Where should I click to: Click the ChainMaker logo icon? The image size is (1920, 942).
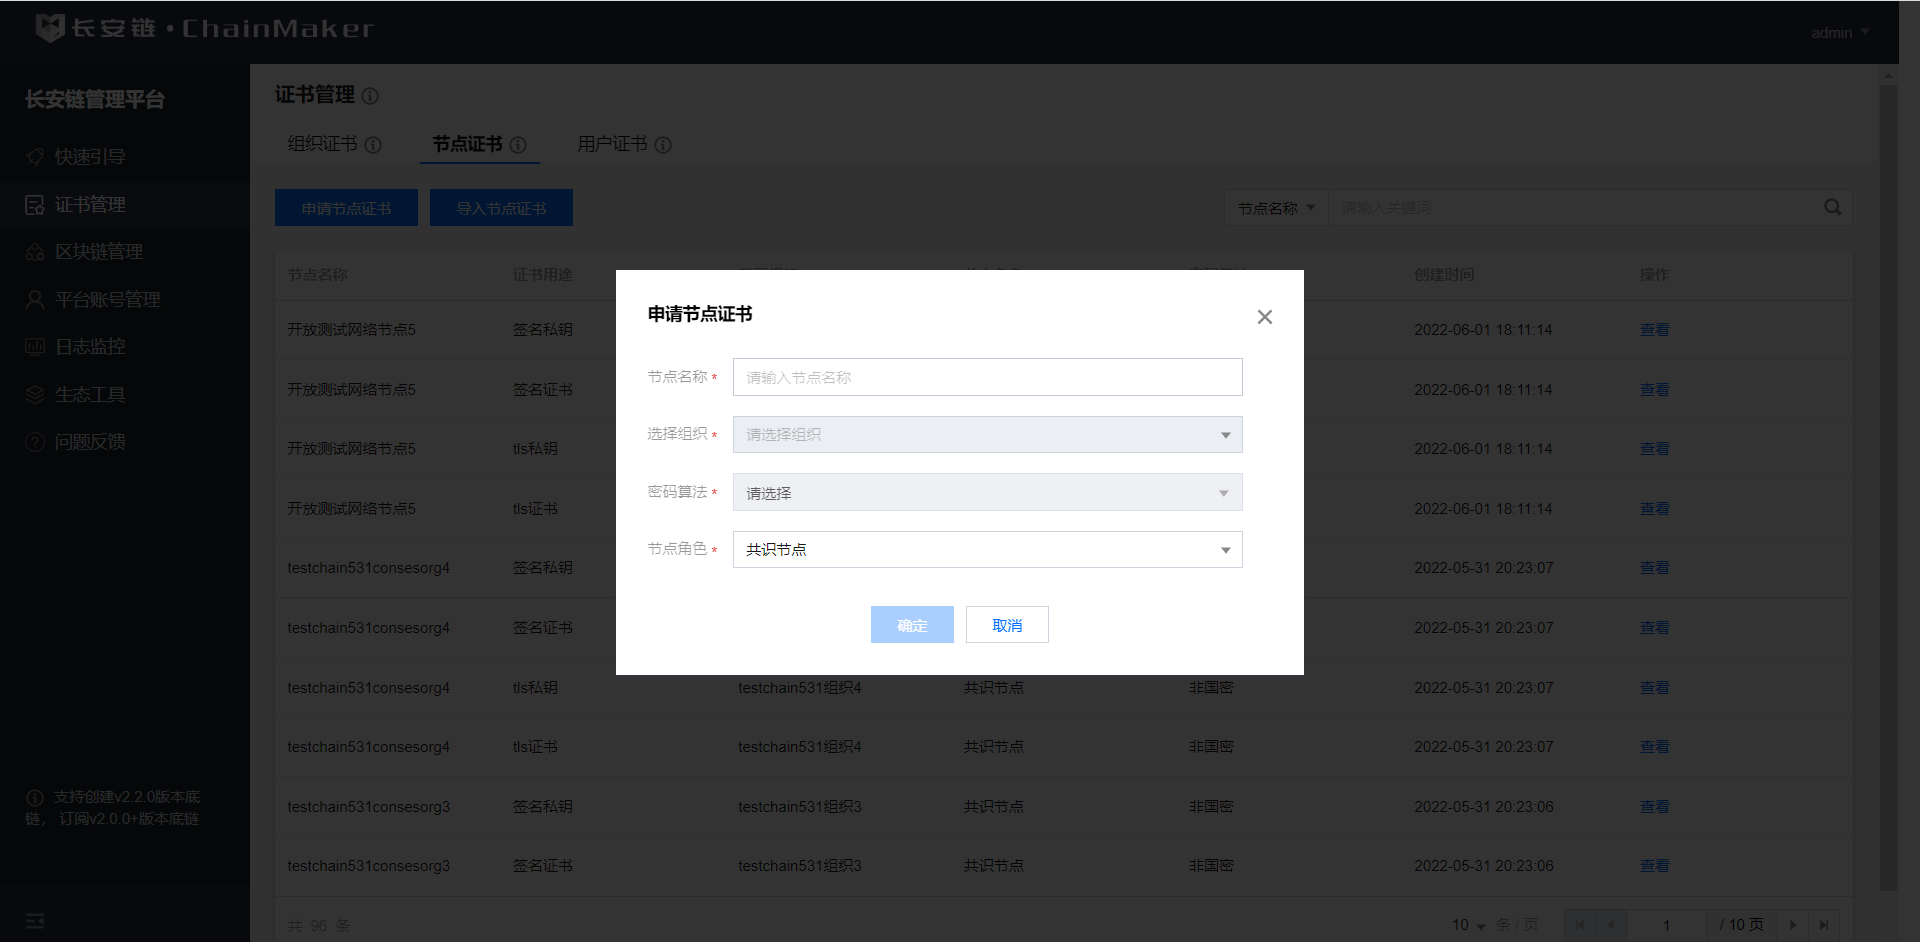[x=50, y=28]
